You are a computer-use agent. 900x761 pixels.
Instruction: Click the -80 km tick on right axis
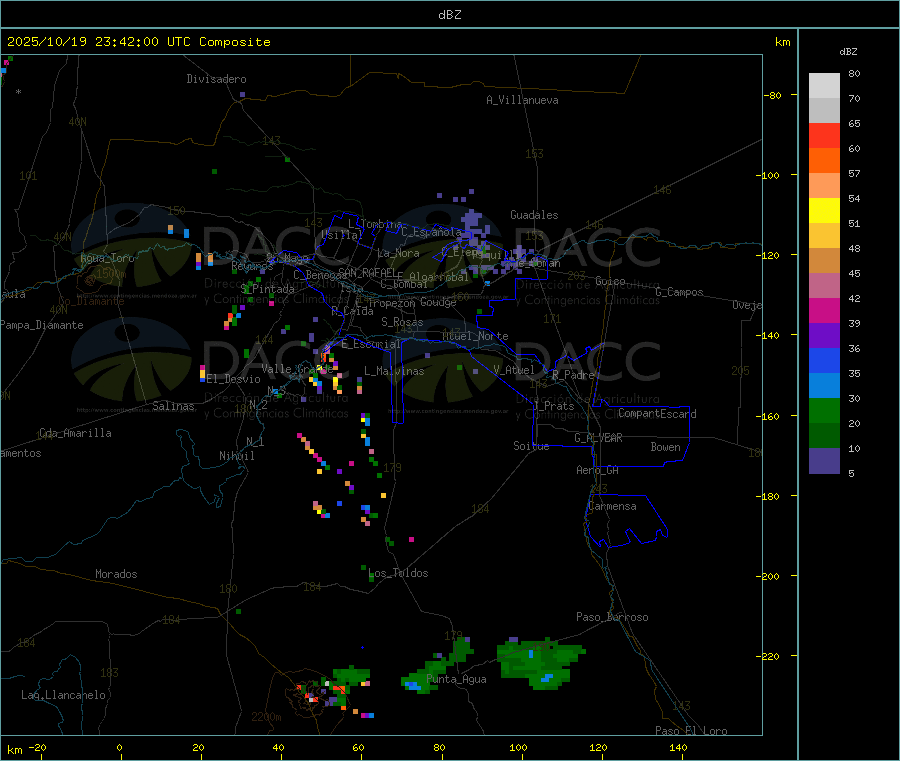(x=773, y=95)
